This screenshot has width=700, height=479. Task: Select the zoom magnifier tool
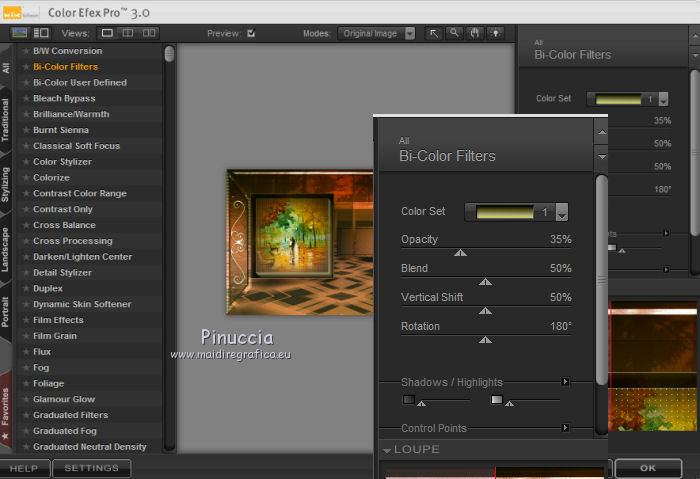(454, 33)
